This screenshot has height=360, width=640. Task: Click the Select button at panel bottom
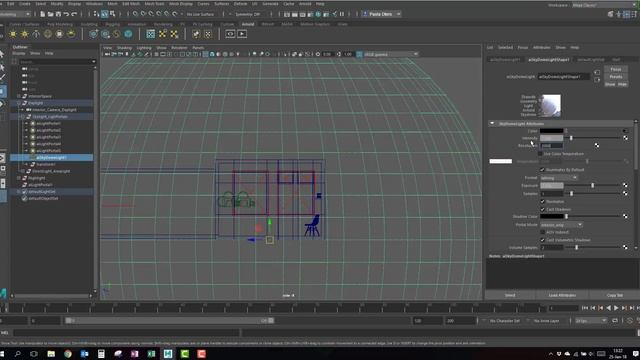point(510,295)
